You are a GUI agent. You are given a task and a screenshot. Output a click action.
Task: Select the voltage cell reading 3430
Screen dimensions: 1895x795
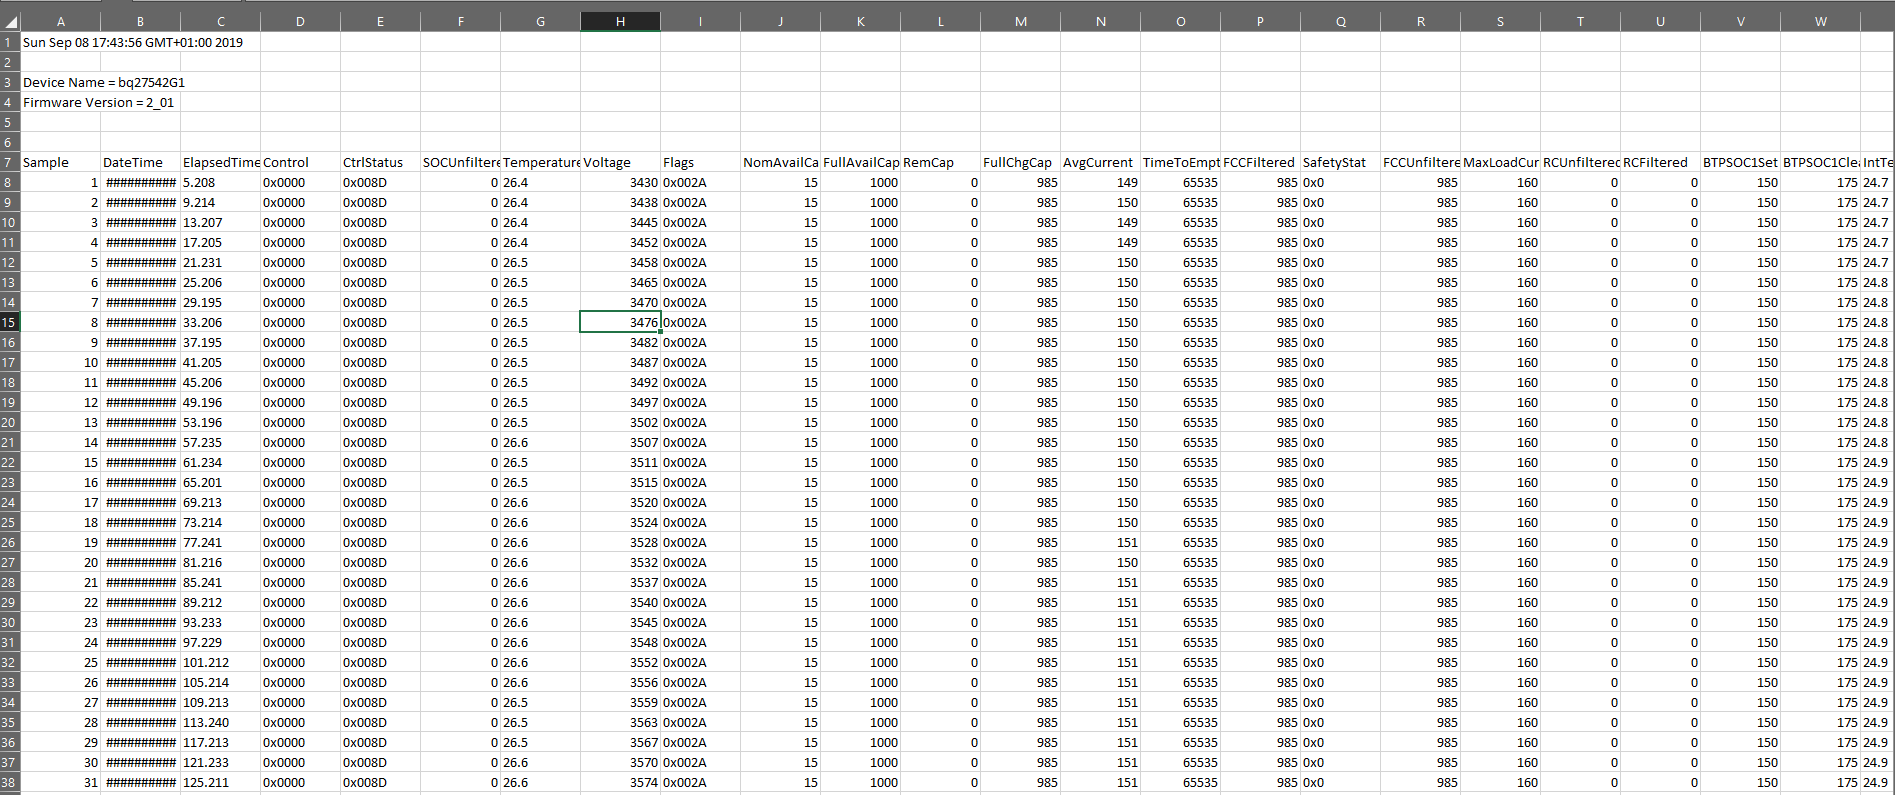pos(620,182)
